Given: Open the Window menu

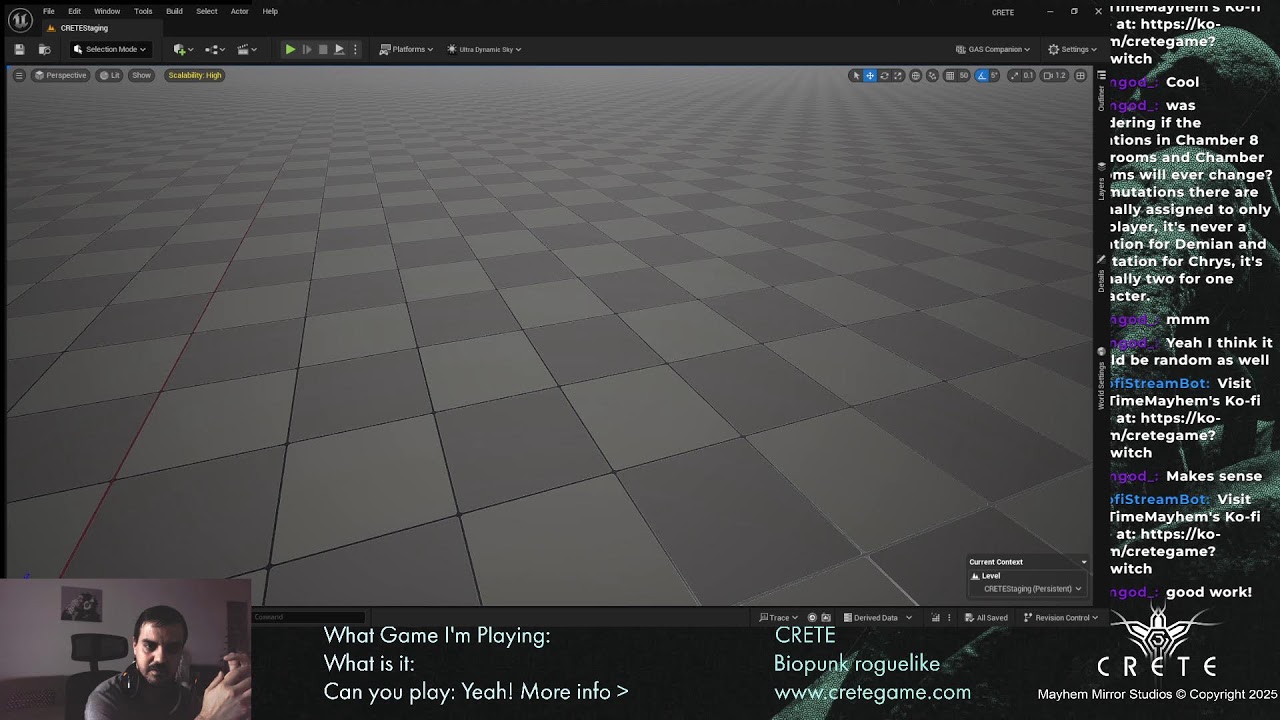Looking at the screenshot, I should [x=107, y=11].
